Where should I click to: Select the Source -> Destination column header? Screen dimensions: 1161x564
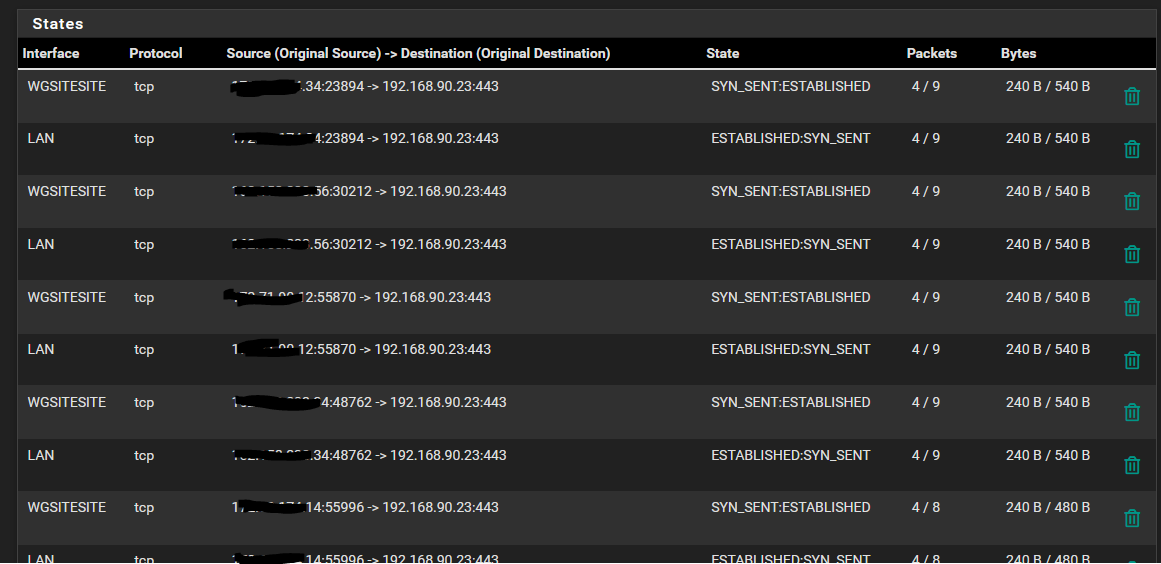418,54
